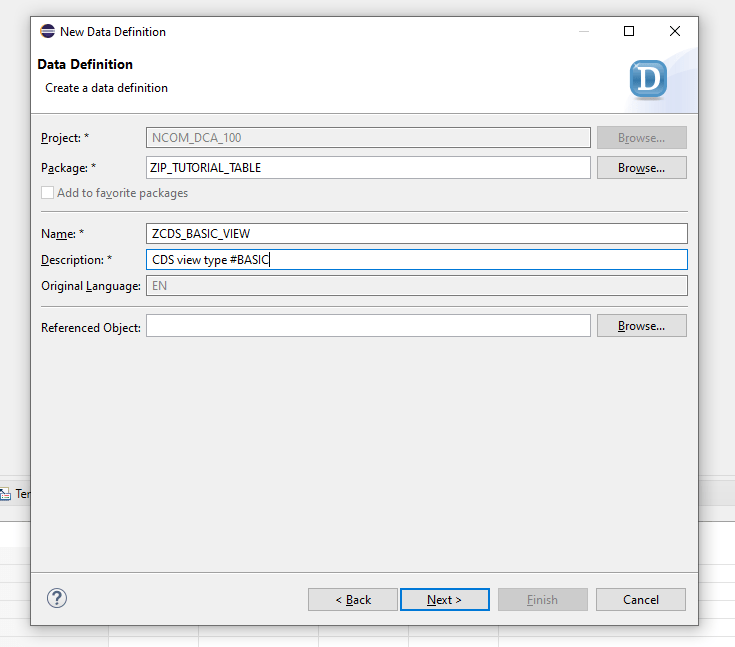Click the help question mark icon

56,598
